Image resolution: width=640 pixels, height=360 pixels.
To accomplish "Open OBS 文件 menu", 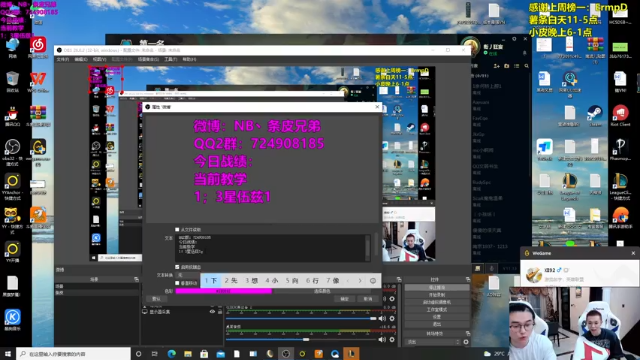I will tap(62, 59).
